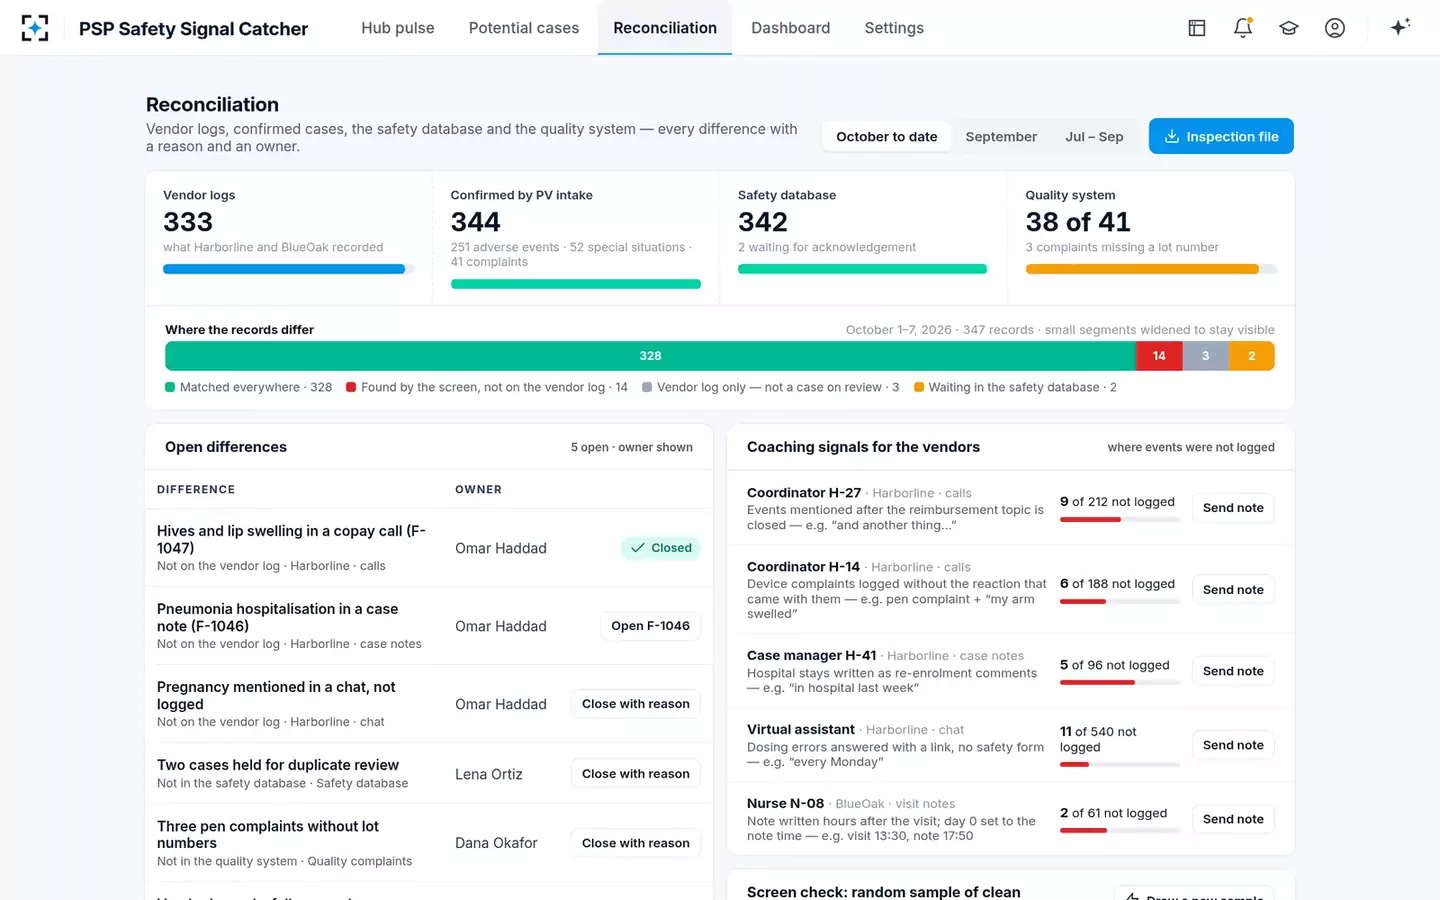Viewport: 1440px width, 900px height.
Task: Open the Dashboard tab
Action: [791, 28]
